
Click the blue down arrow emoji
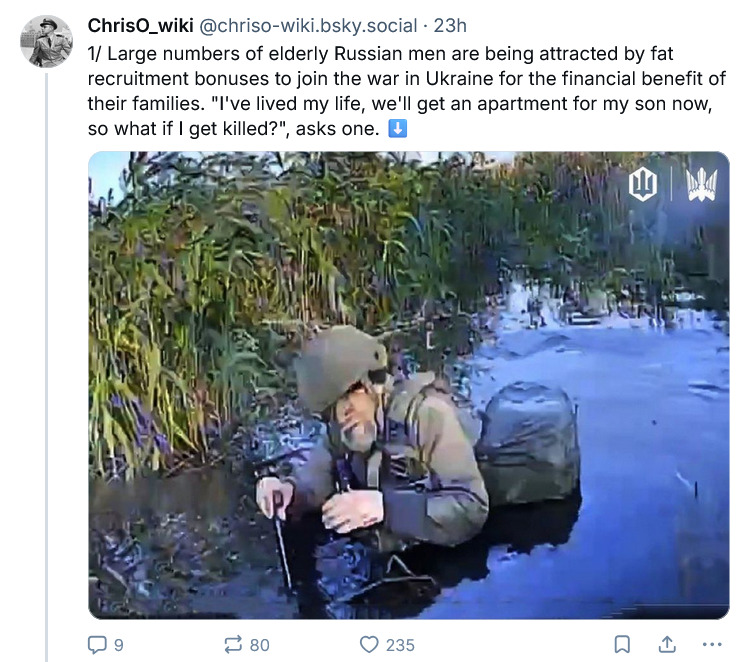397,129
